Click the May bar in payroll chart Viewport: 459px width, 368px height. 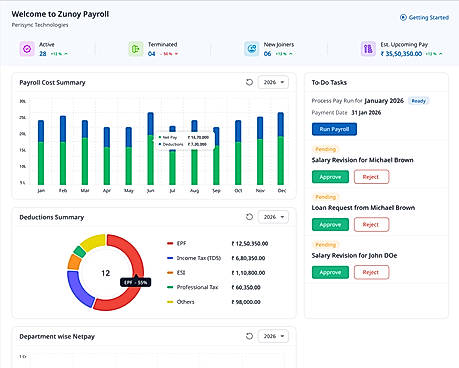pyautogui.click(x=128, y=156)
